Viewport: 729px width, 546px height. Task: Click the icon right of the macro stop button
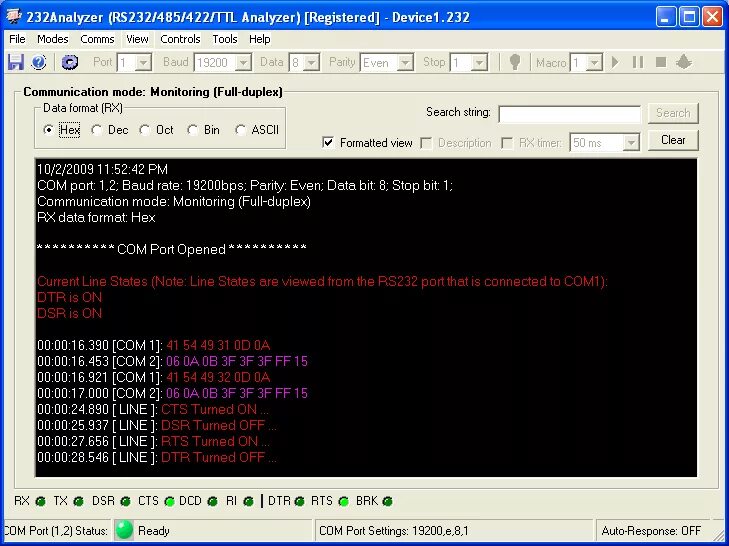[x=684, y=62]
